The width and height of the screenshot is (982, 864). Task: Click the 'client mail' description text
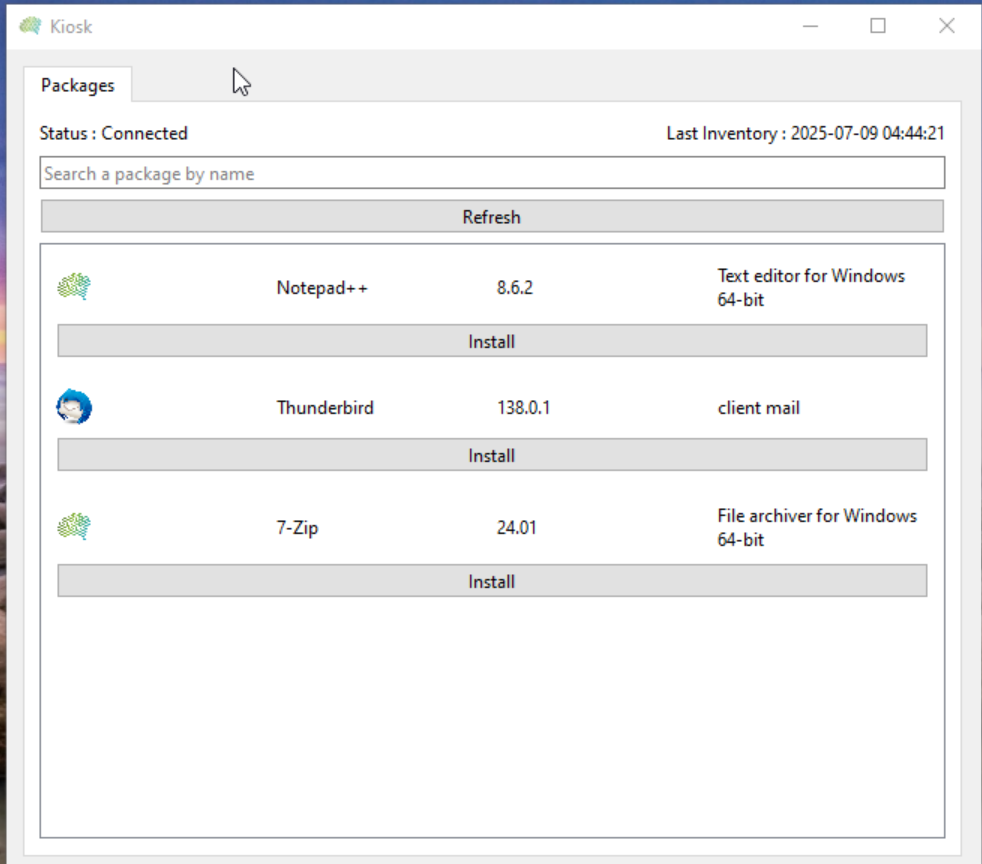(758, 408)
